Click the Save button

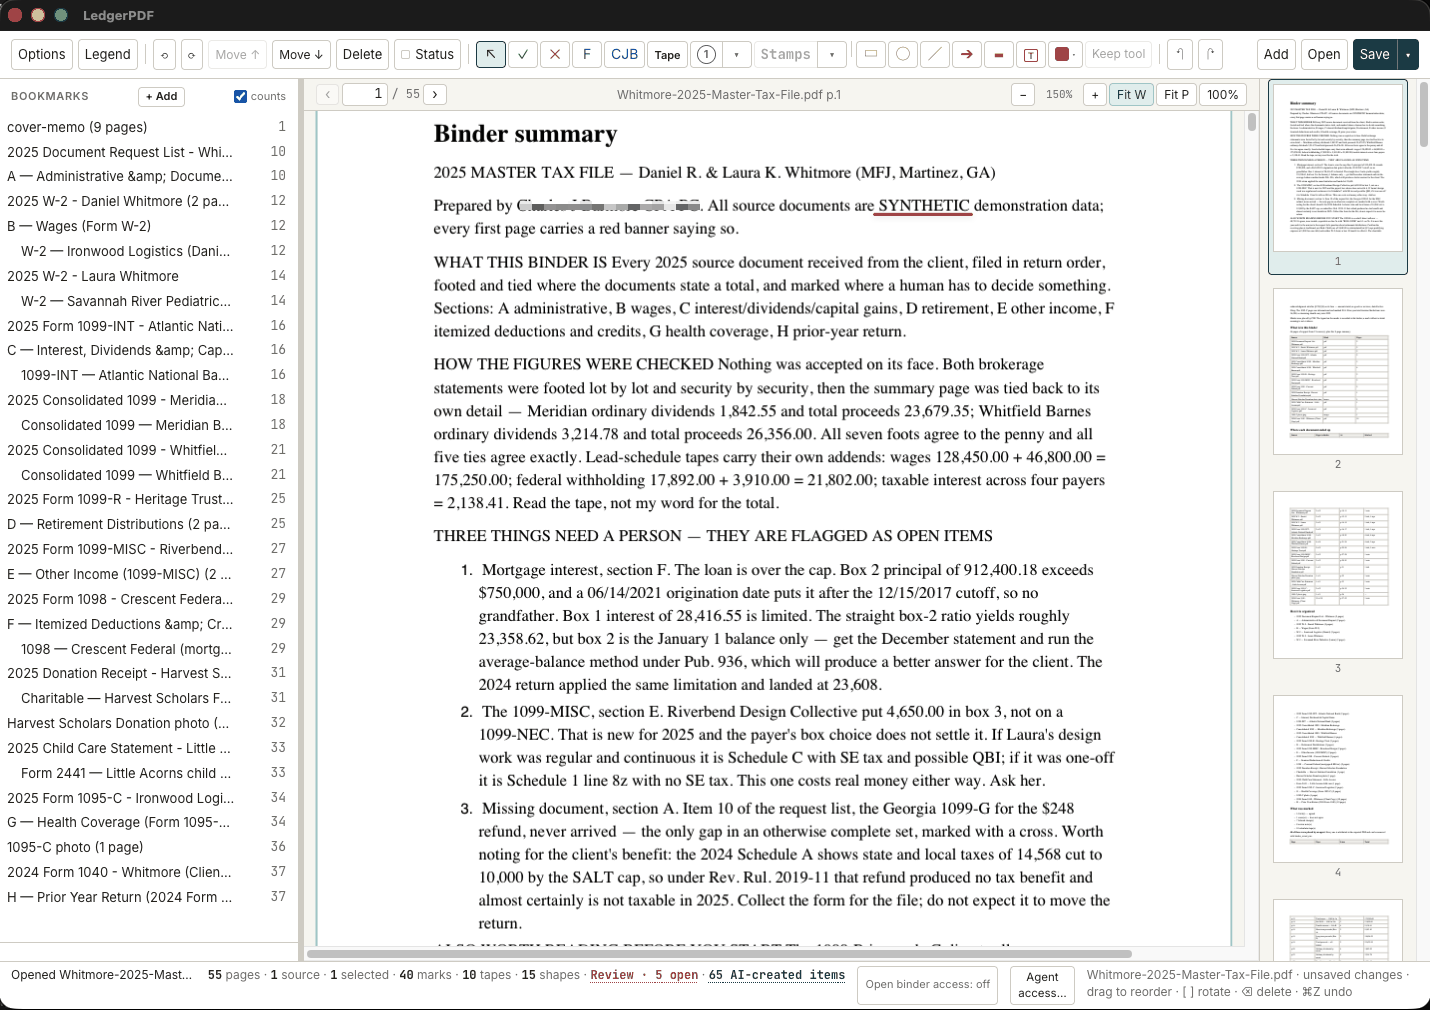click(x=1375, y=54)
